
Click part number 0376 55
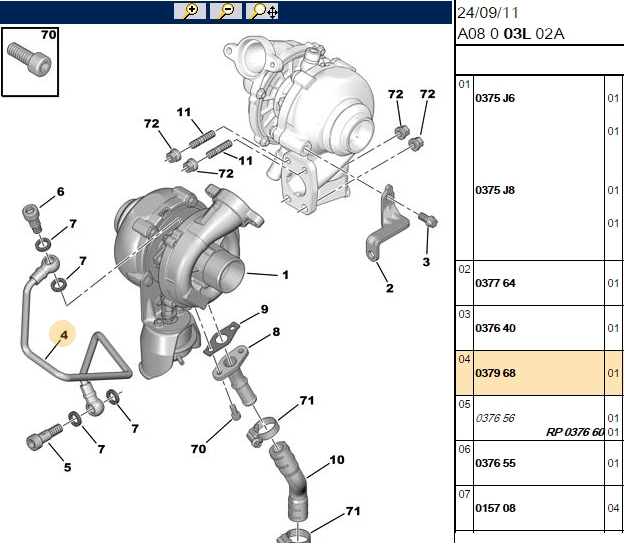tap(495, 463)
